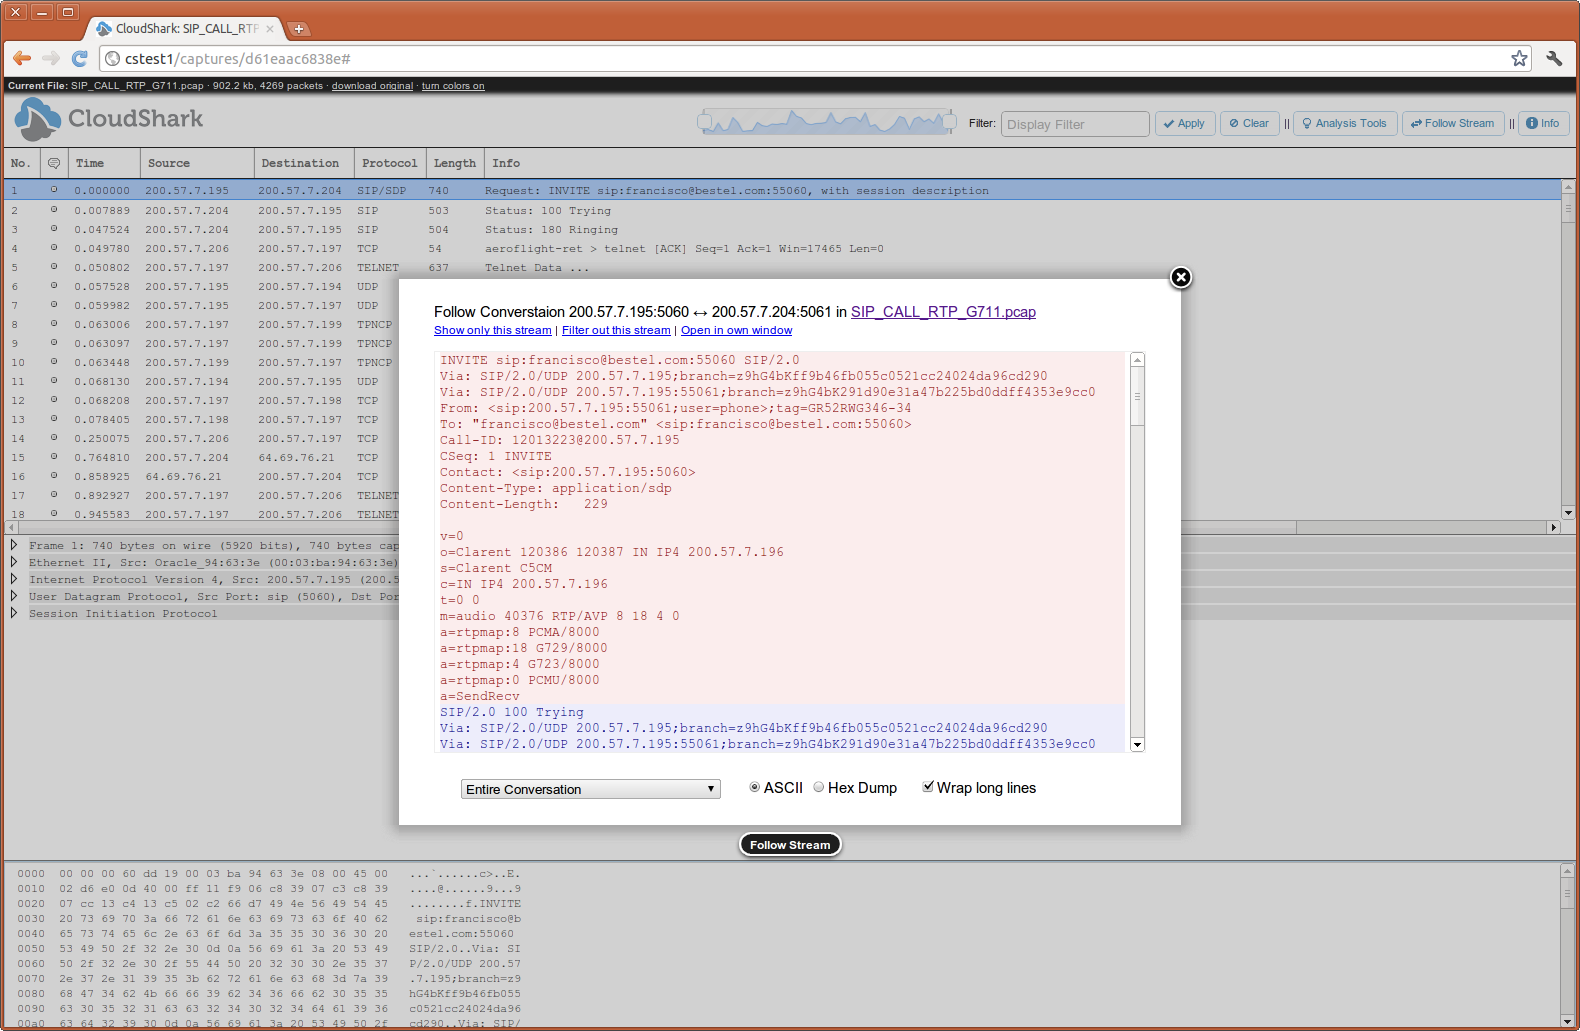Select packet 2 100 Trying row
This screenshot has width=1580, height=1031.
[782, 210]
